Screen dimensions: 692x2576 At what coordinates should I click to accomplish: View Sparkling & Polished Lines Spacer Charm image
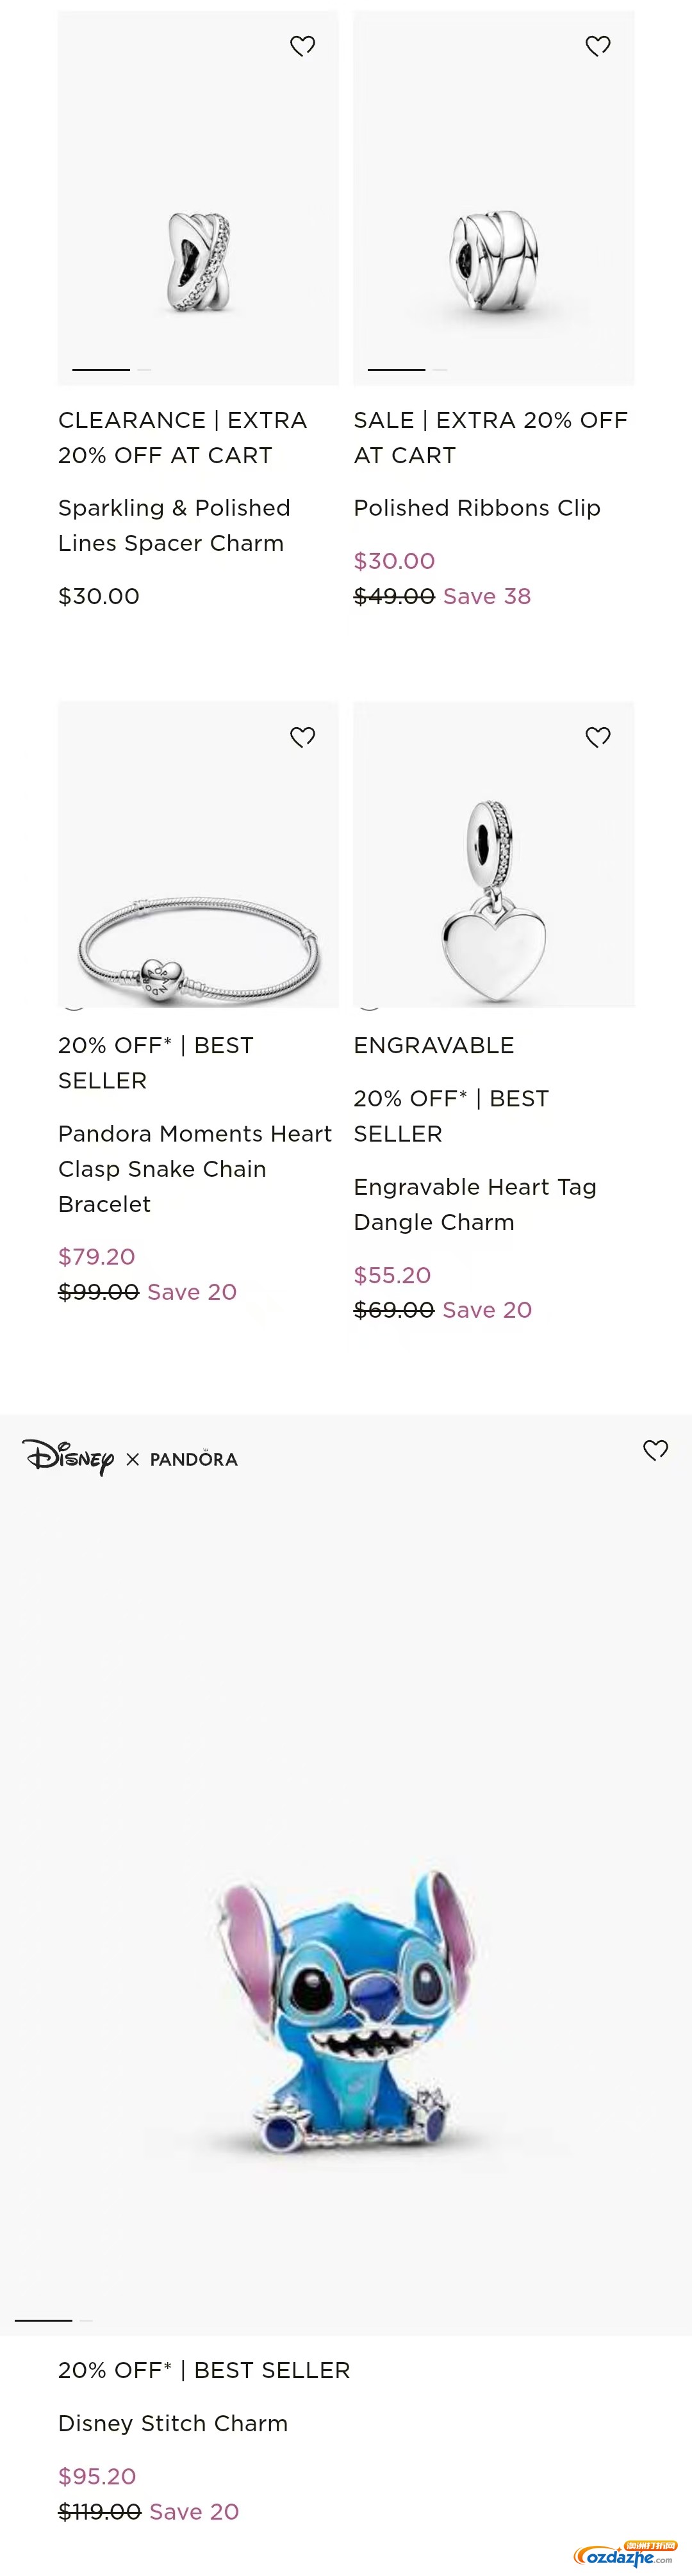[198, 198]
